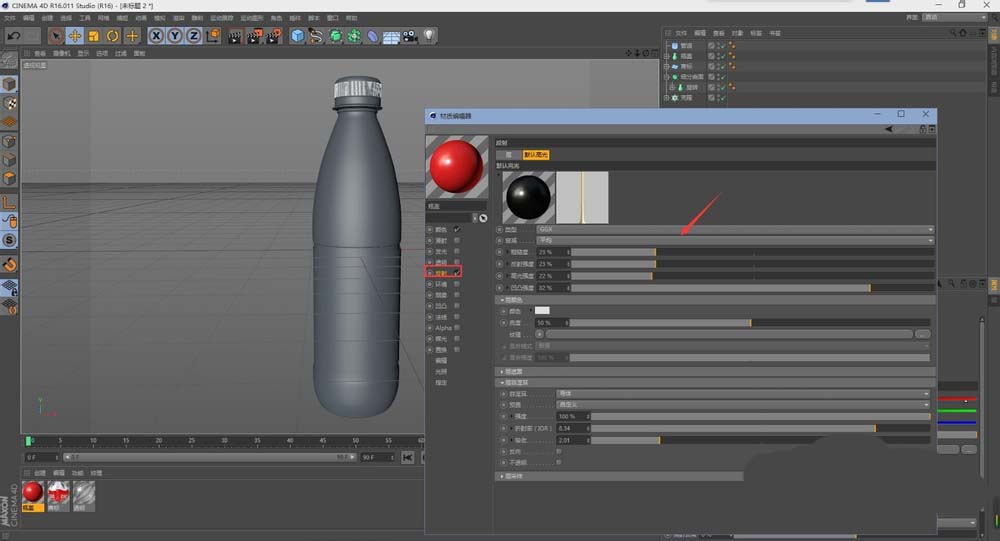Click the Cube primitive icon
Screen dimensions: 1000x541
tap(297, 36)
